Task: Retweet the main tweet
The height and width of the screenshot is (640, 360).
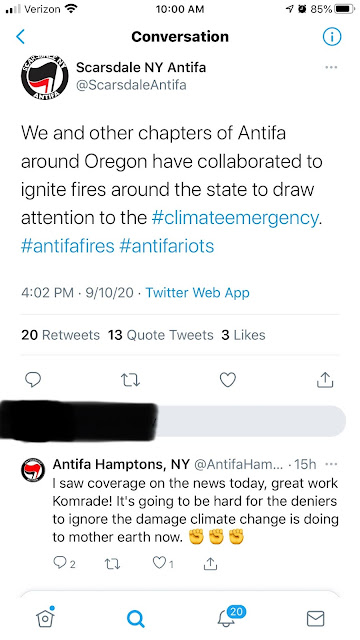Action: click(x=131, y=380)
